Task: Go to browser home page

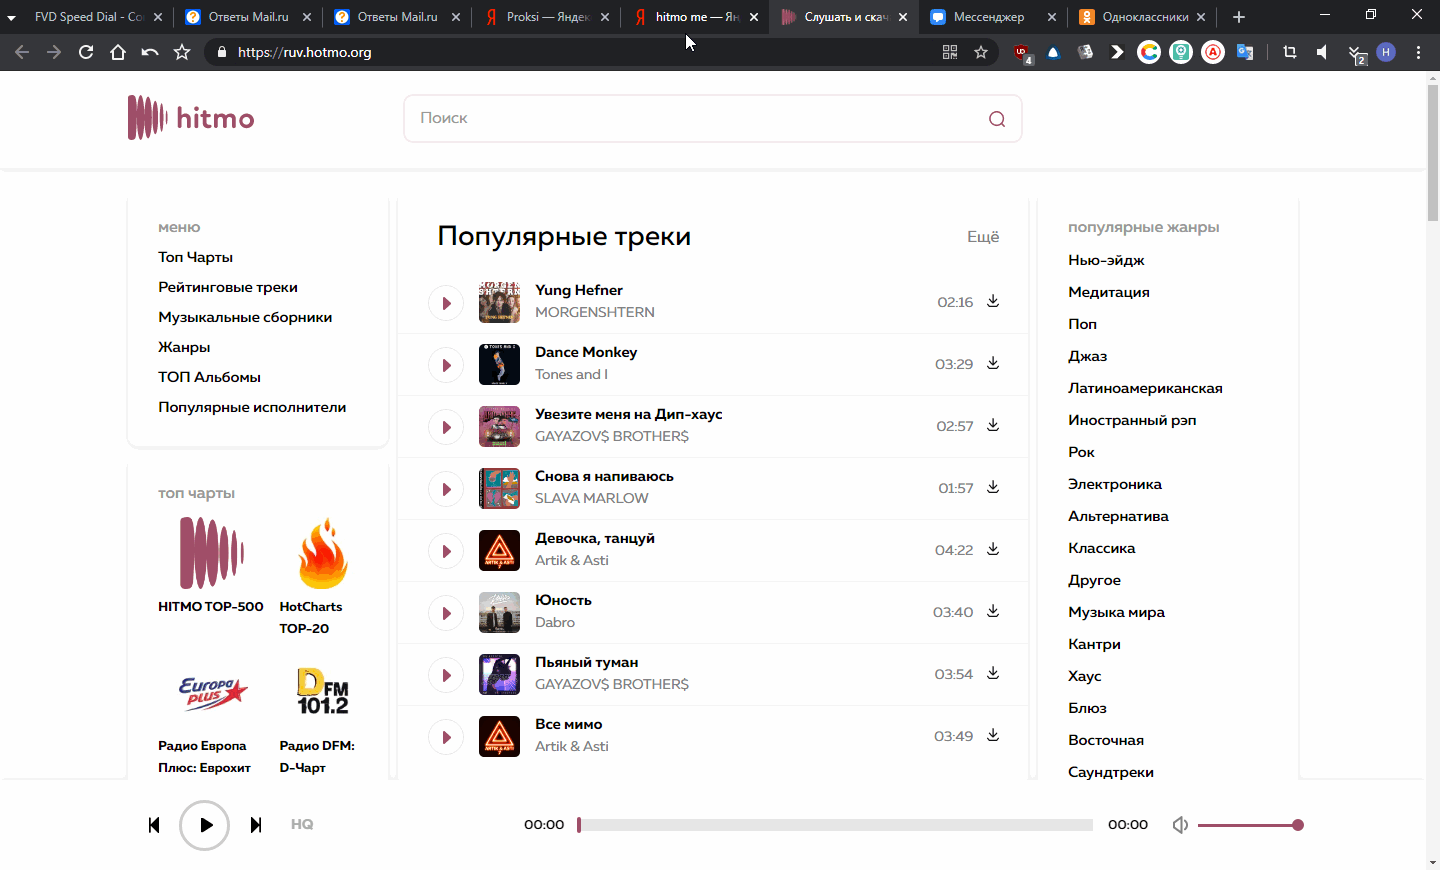Action: tap(118, 52)
